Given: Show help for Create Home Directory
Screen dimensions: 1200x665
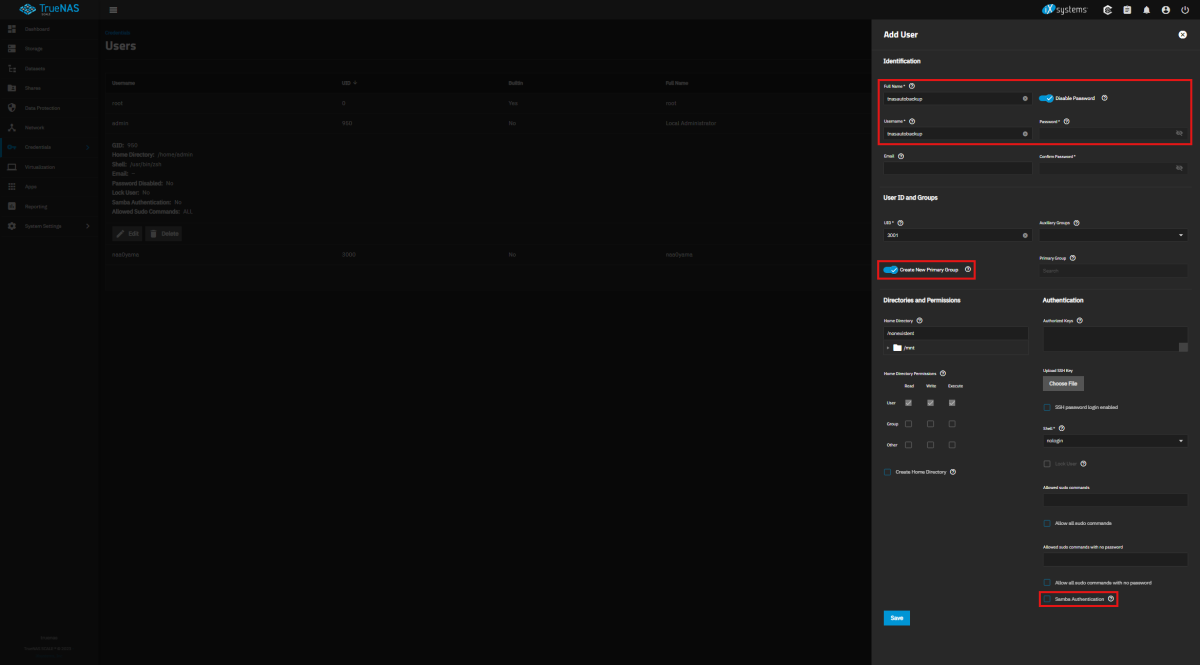Looking at the screenshot, I should pos(952,472).
